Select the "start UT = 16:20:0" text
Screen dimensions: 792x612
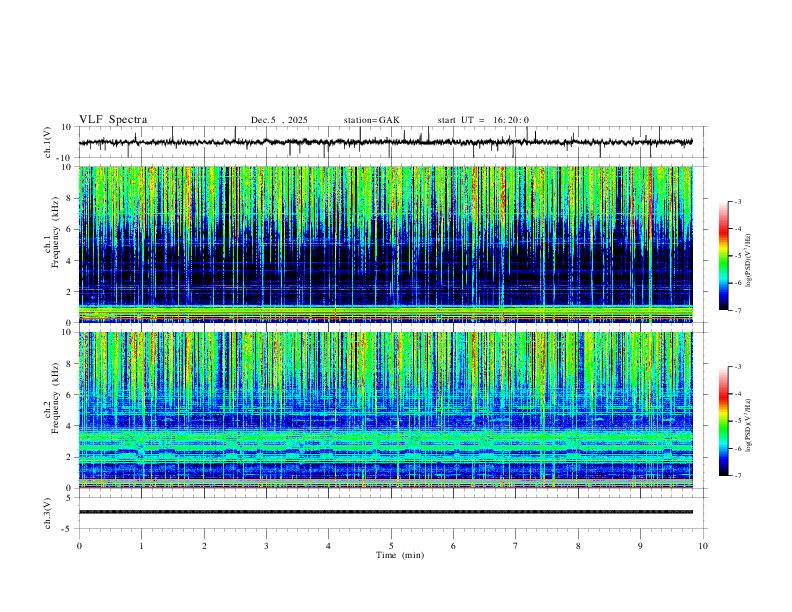tap(483, 120)
